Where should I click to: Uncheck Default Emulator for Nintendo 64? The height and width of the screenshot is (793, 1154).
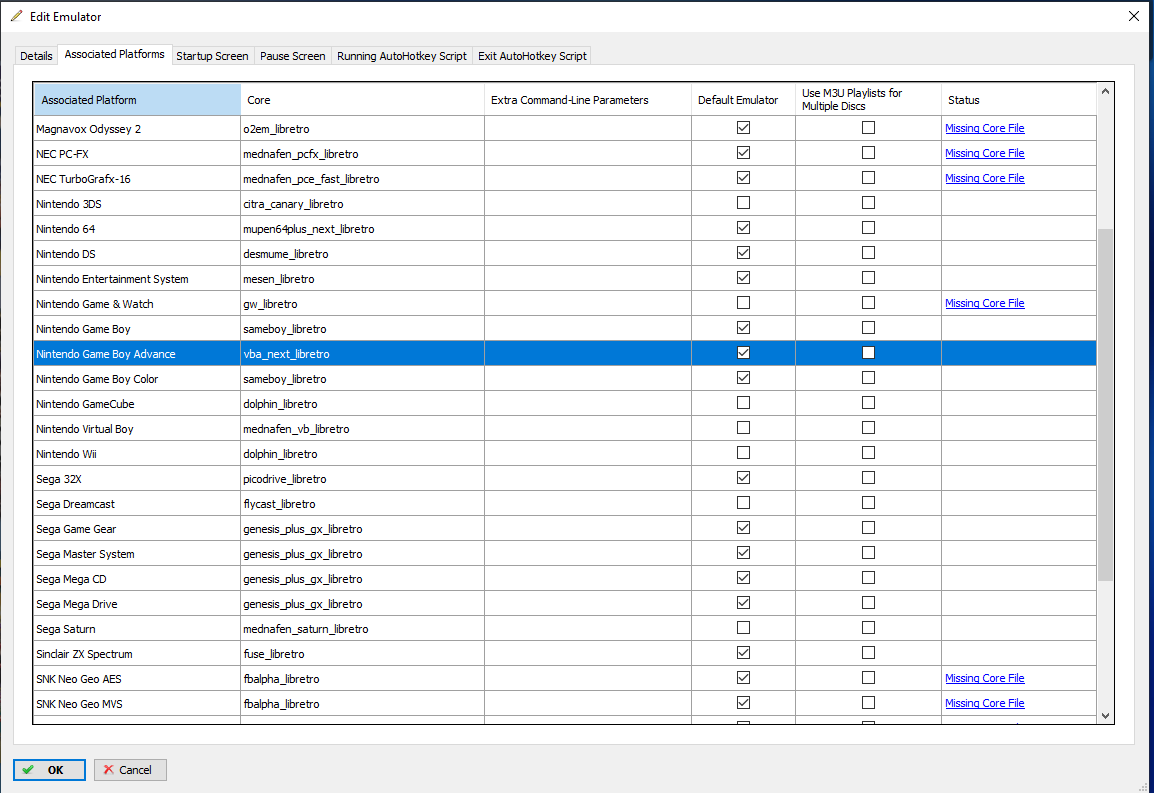click(x=743, y=228)
